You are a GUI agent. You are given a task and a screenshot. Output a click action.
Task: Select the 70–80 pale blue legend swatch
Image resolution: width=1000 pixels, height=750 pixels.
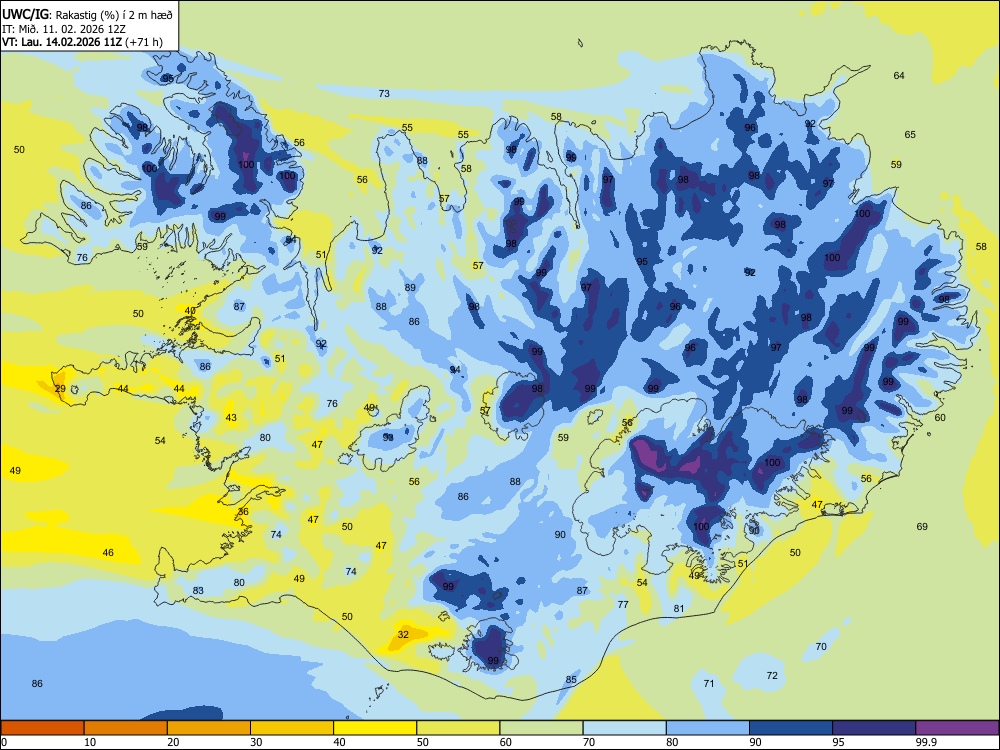(624, 728)
